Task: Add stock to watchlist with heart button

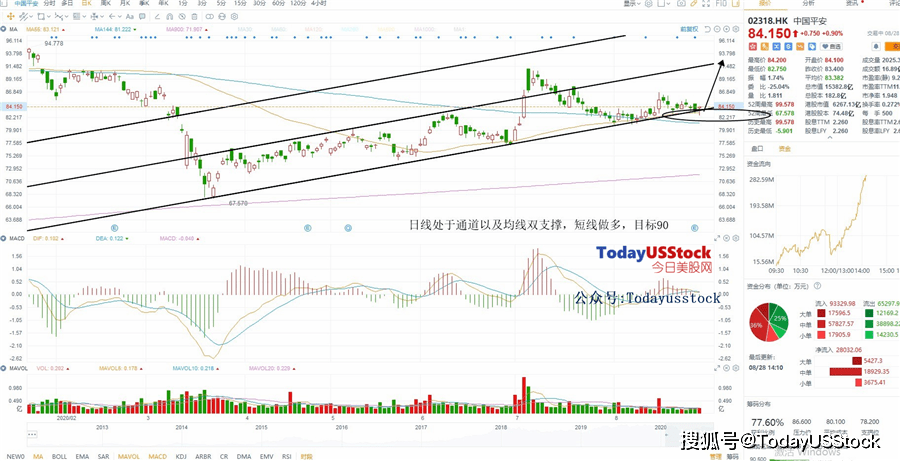Action: click(x=832, y=47)
